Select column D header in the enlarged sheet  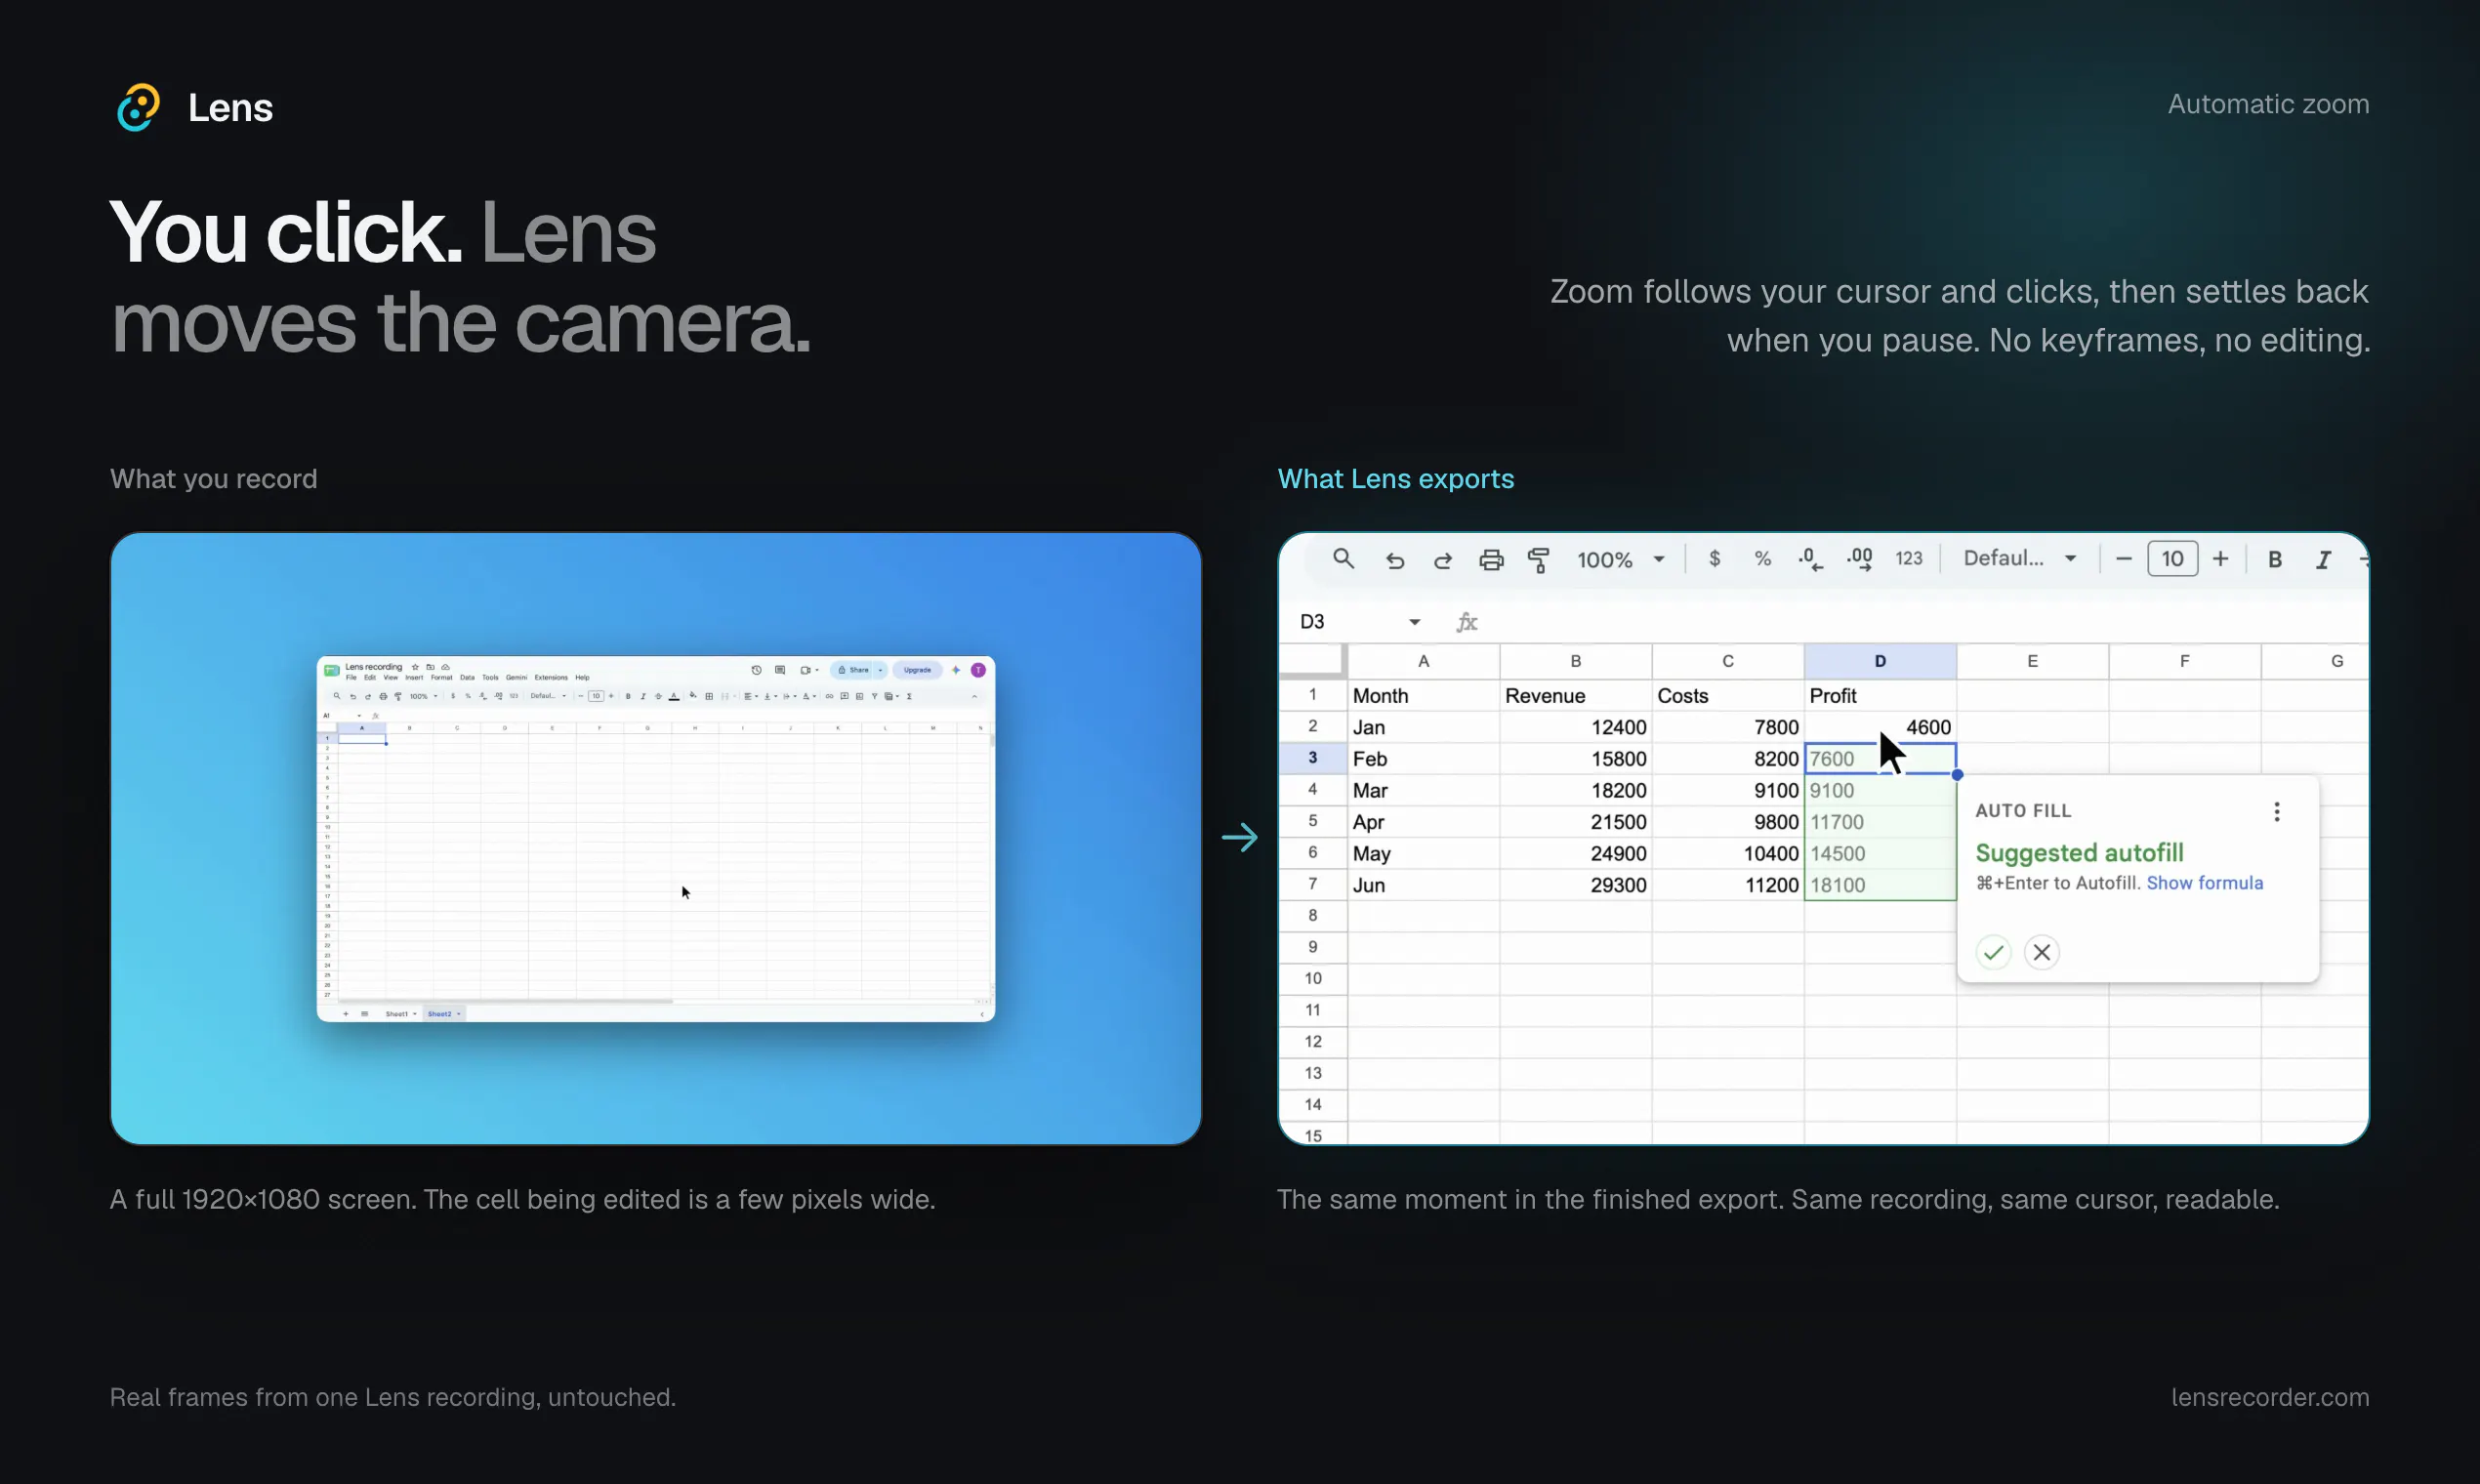[x=1880, y=661]
